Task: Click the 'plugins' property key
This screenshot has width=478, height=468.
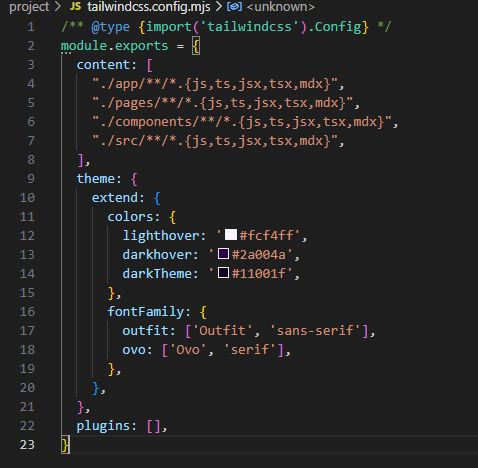Action: pyautogui.click(x=103, y=426)
